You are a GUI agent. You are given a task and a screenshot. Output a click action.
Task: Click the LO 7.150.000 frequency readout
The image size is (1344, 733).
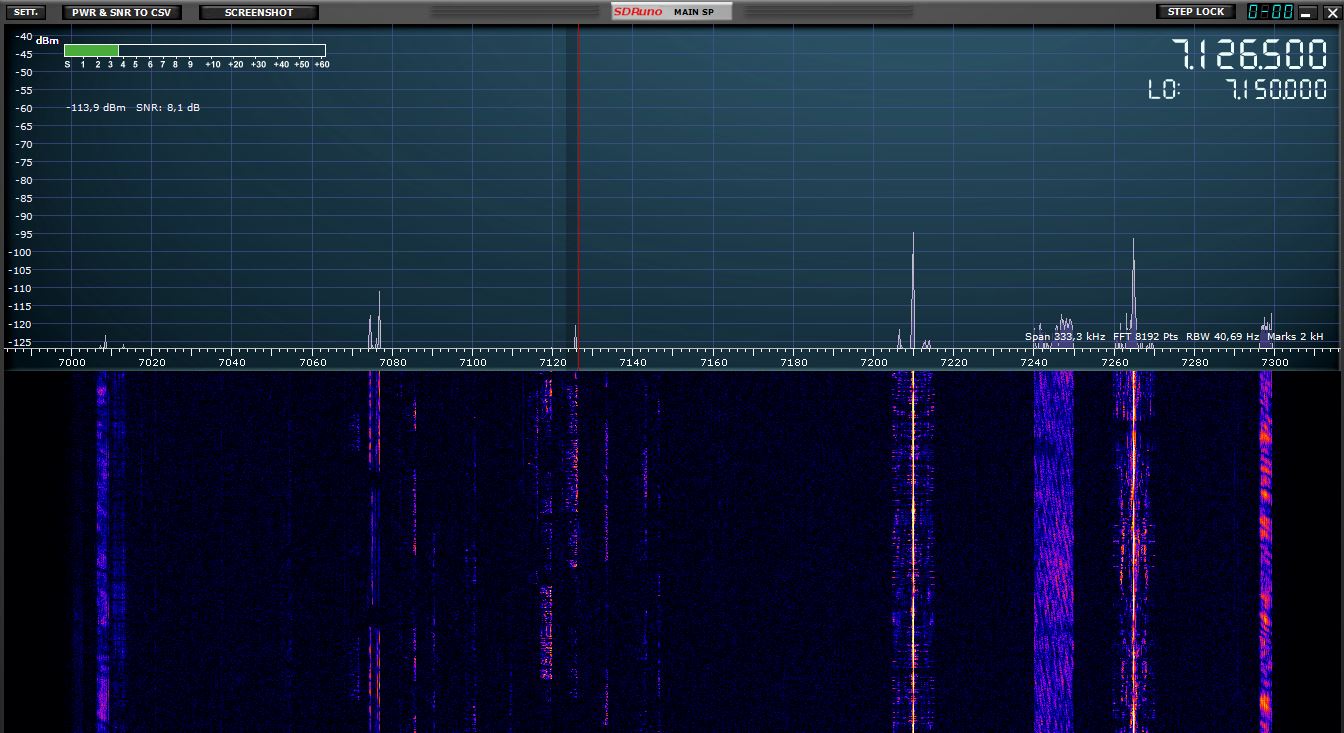[x=1238, y=90]
